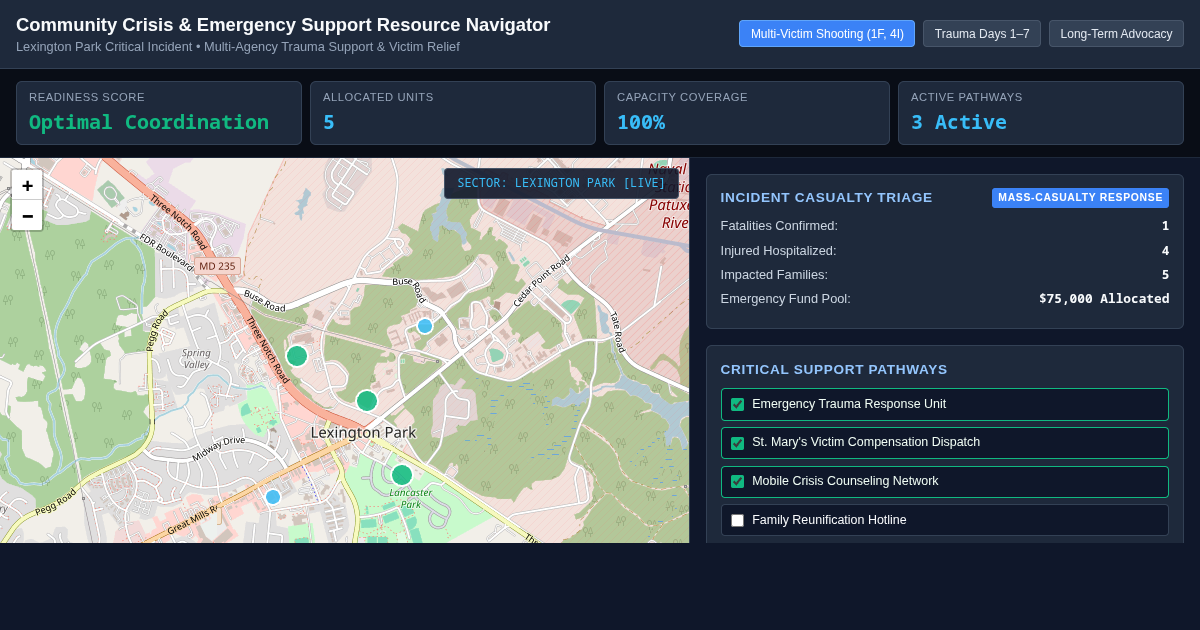
Task: Click Cedar Point Road map label
Action: pos(541,281)
